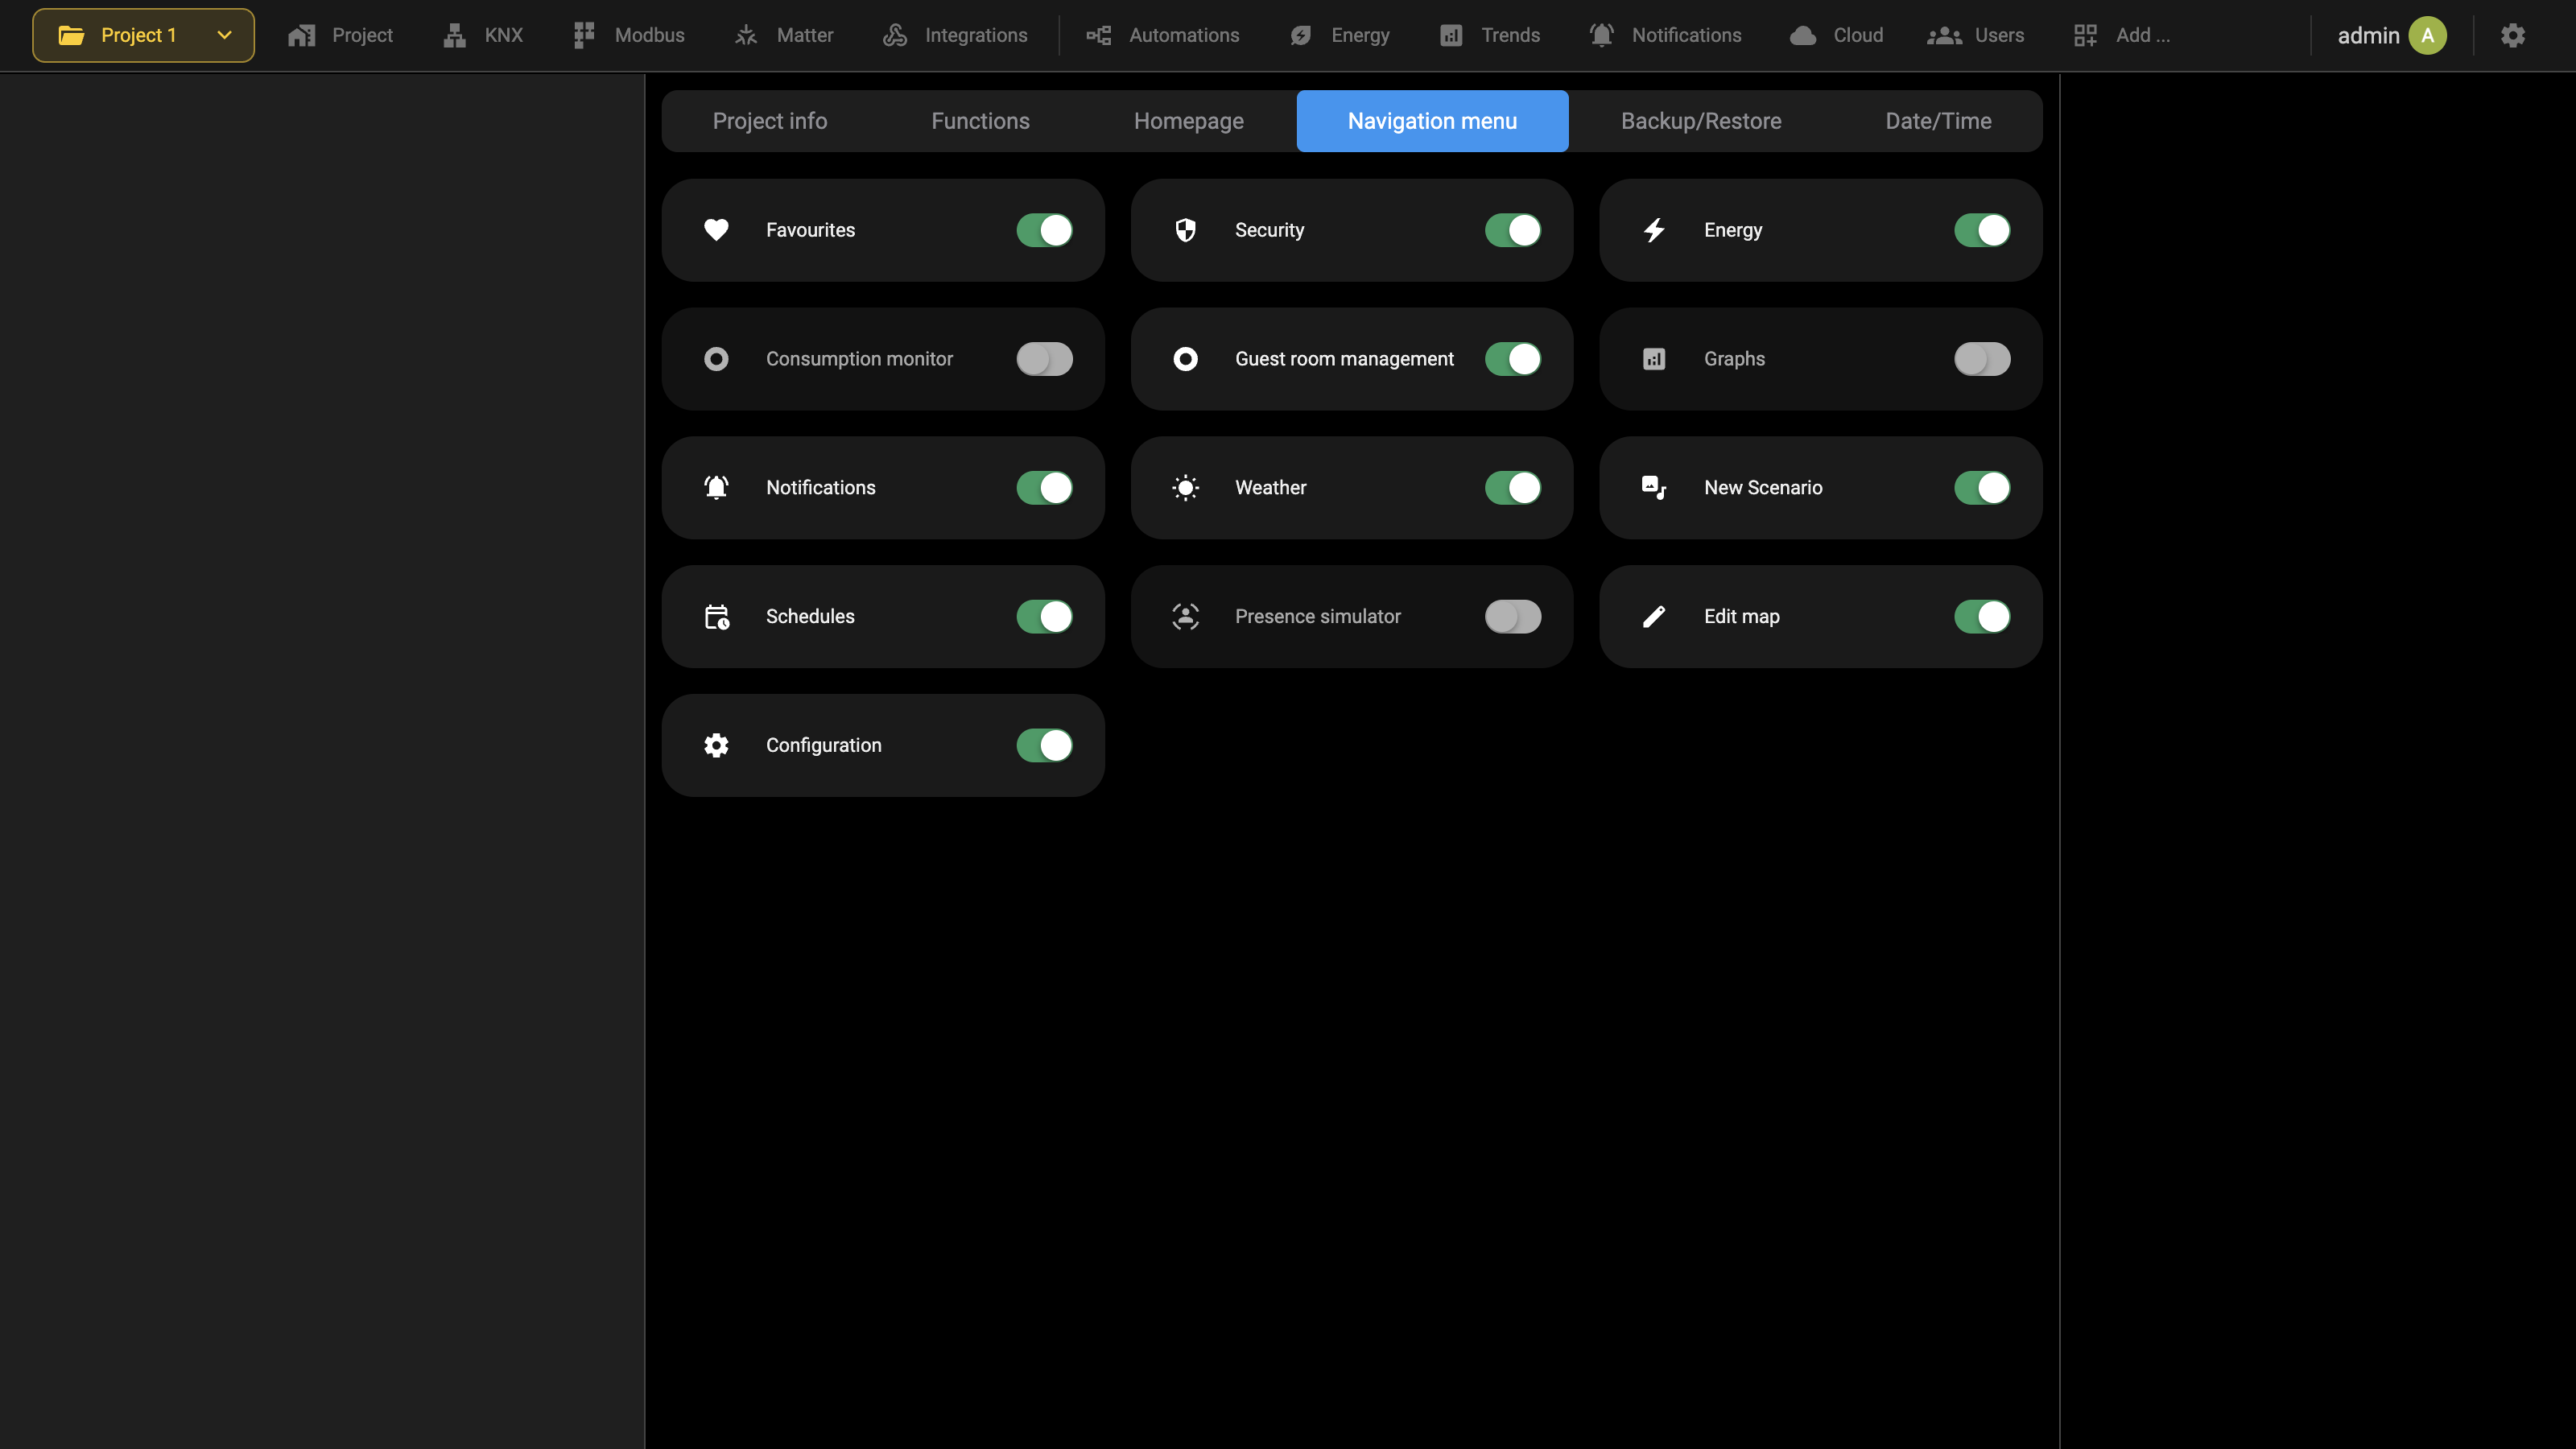
Task: Turn off the Configuration toggle
Action: 1044,746
